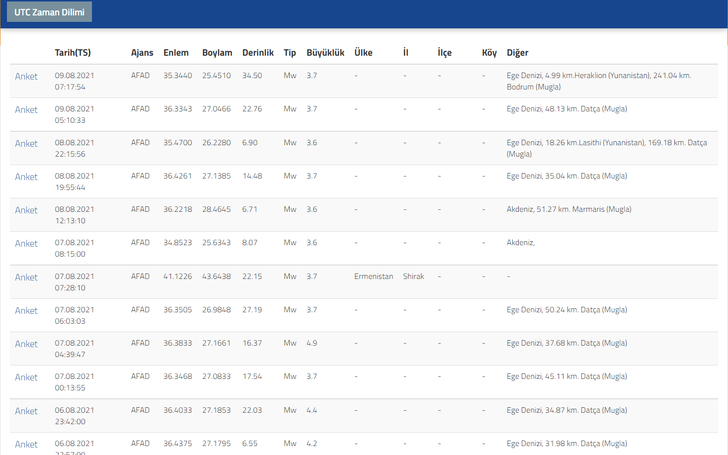This screenshot has height=455, width=728.
Task: Click the UTC Zaman Dilimi button
Action: click(x=49, y=13)
